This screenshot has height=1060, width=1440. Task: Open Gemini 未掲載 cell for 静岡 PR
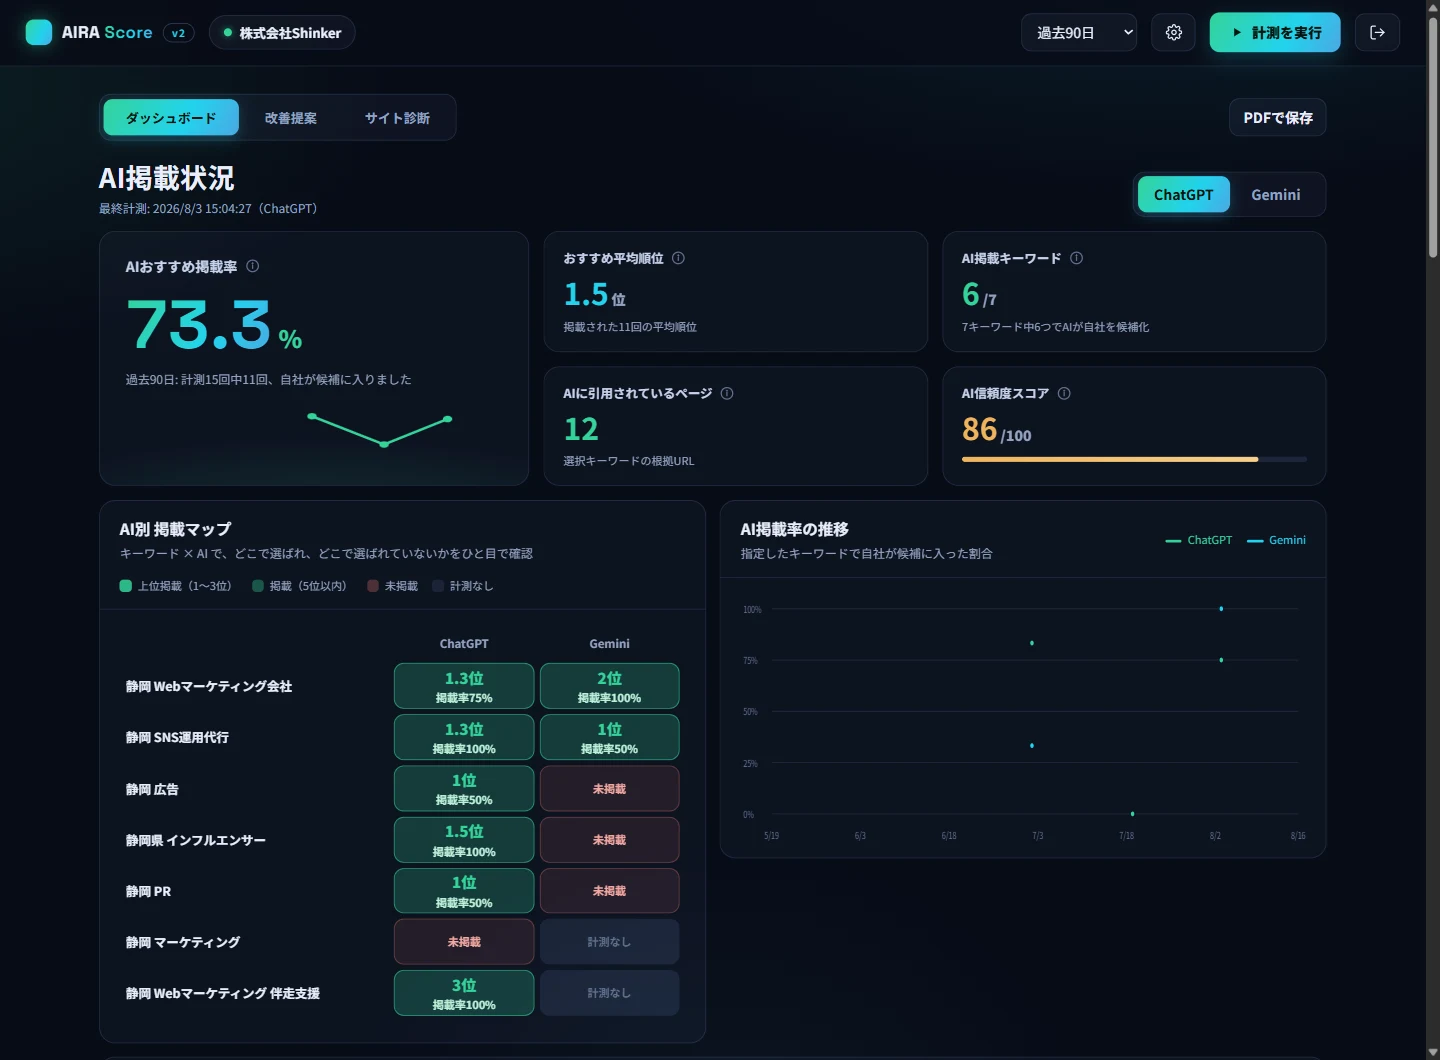610,891
